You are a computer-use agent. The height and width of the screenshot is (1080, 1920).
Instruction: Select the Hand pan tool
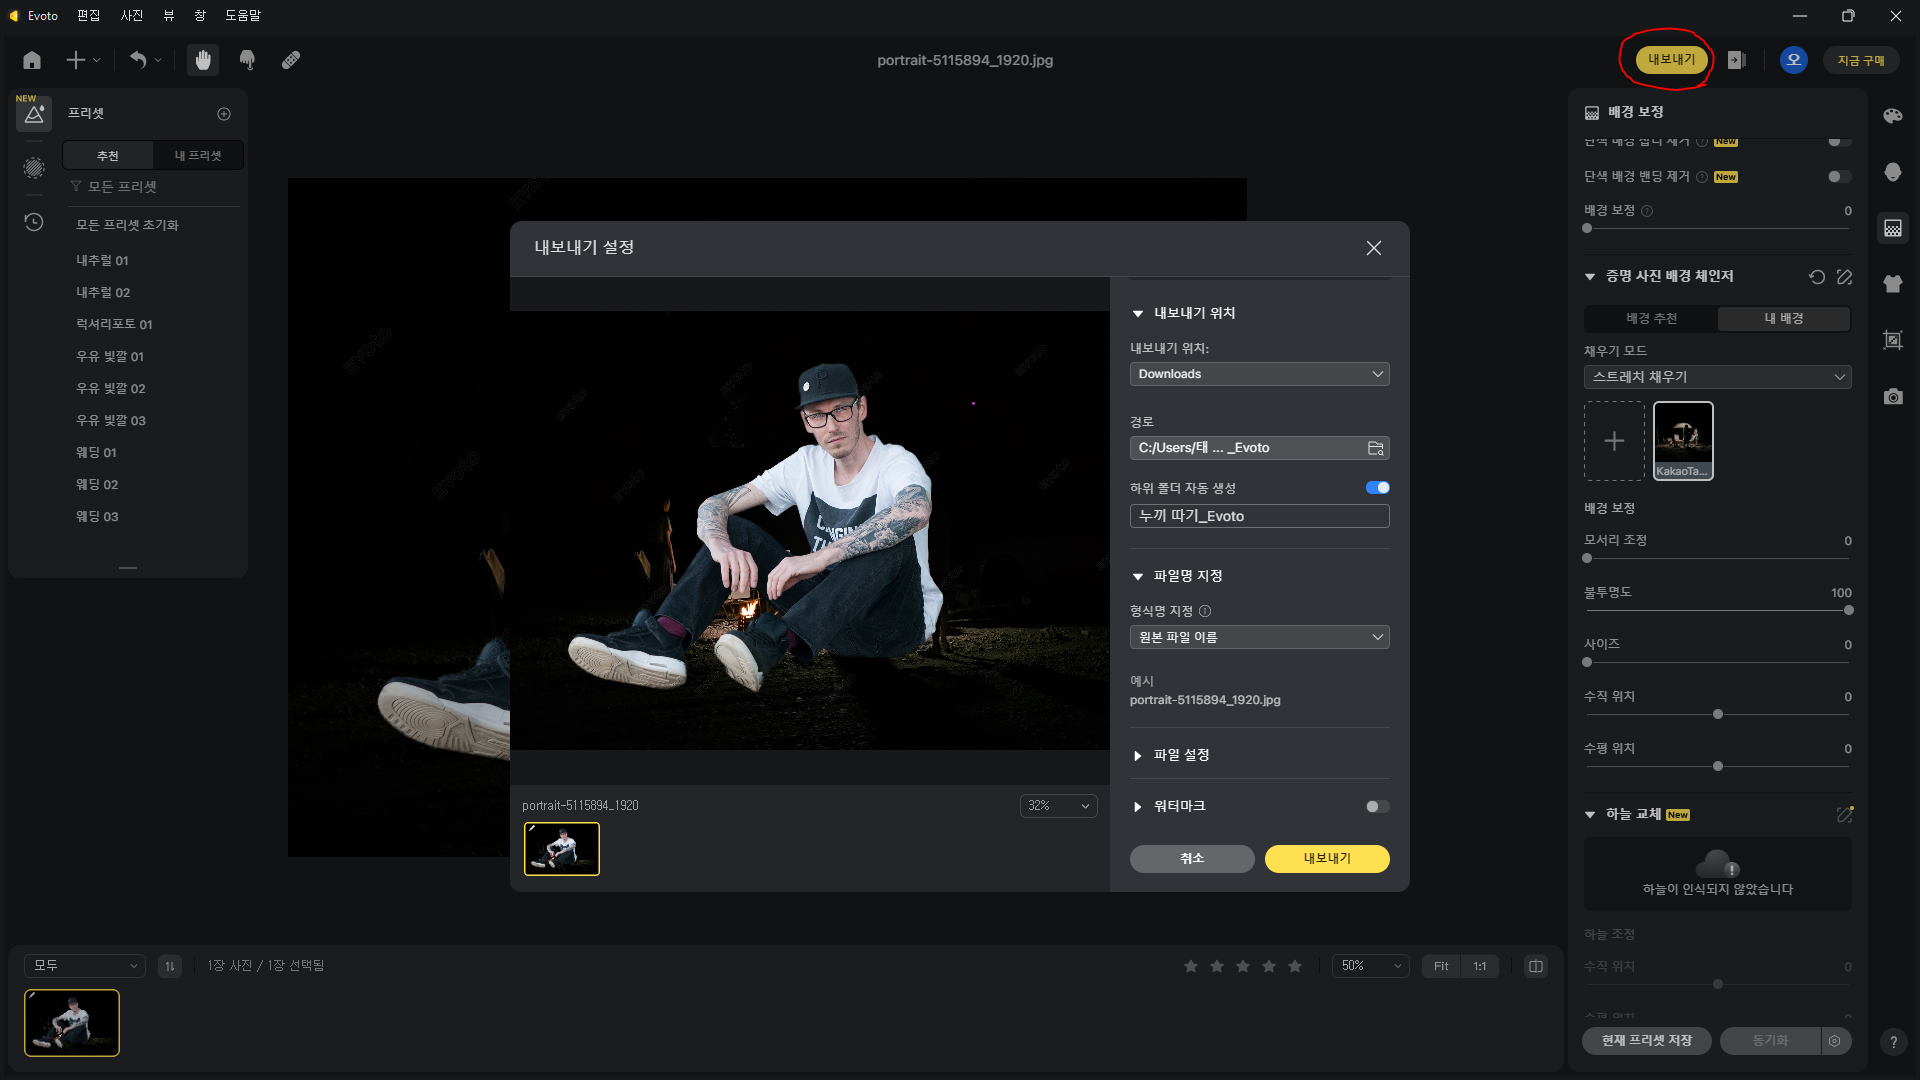point(203,61)
